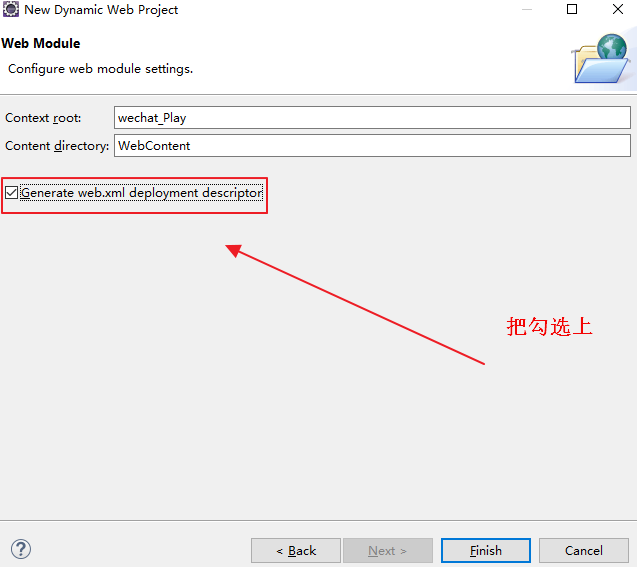Select the 'Web Module' heading text

pos(41,43)
